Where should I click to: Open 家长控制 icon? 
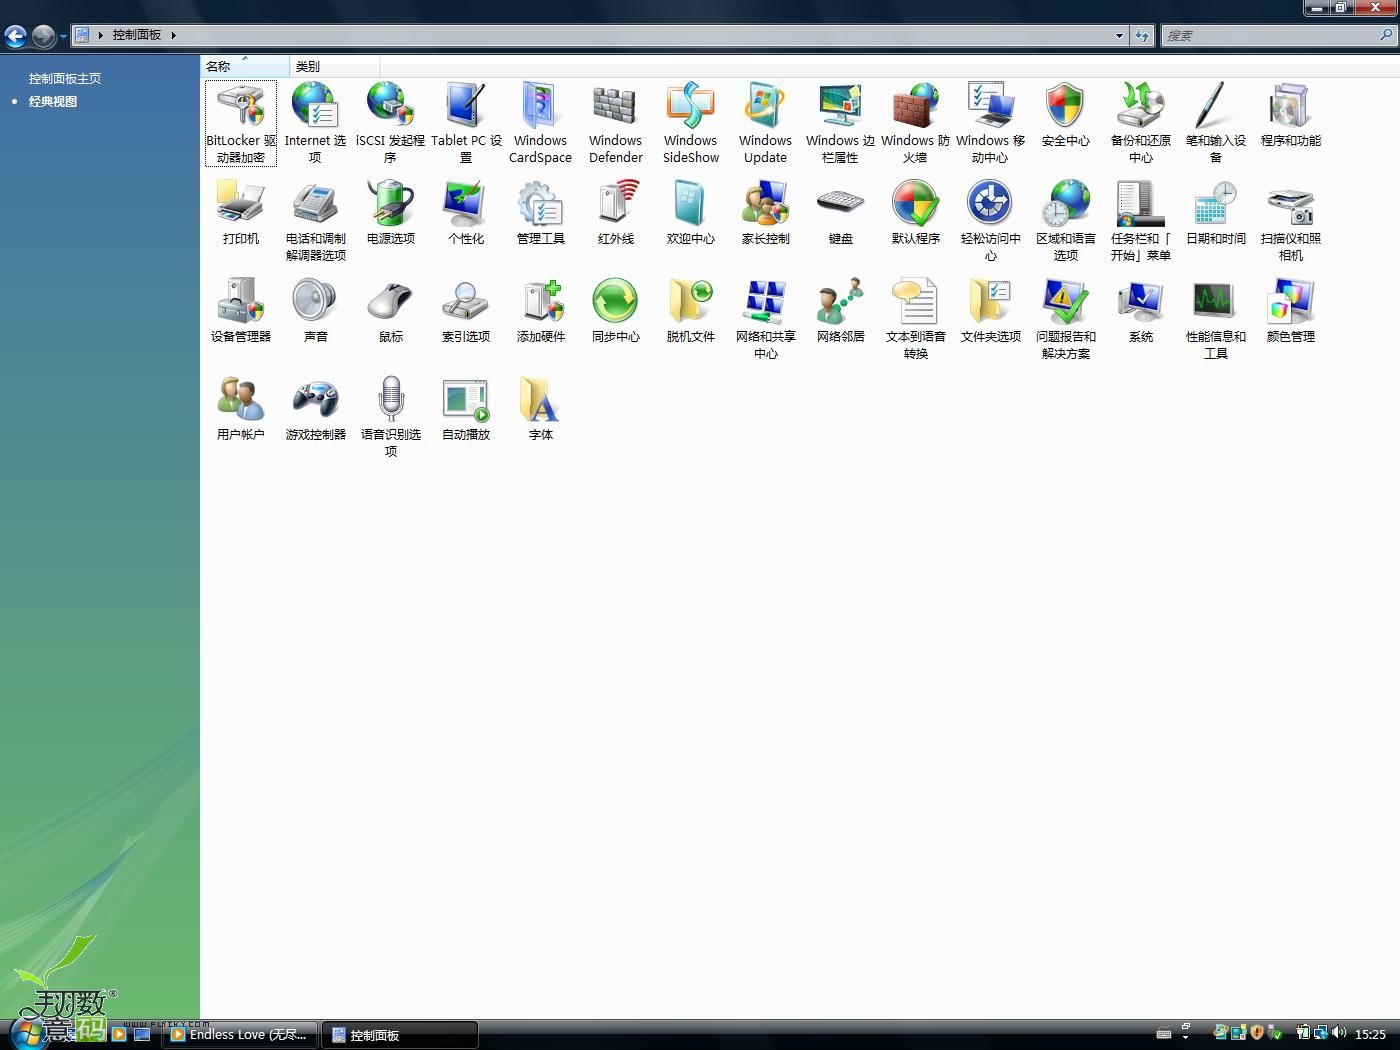click(766, 204)
